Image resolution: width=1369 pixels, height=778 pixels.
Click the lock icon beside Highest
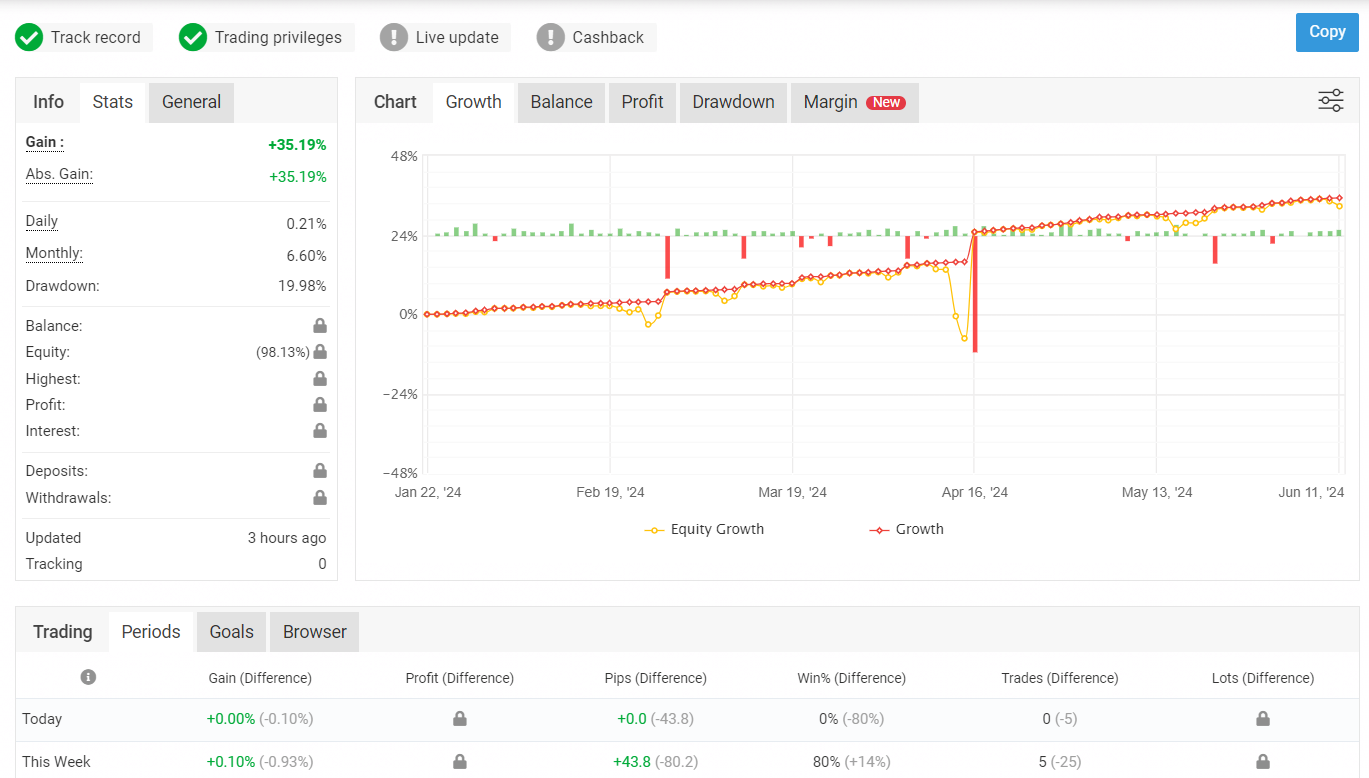point(320,379)
